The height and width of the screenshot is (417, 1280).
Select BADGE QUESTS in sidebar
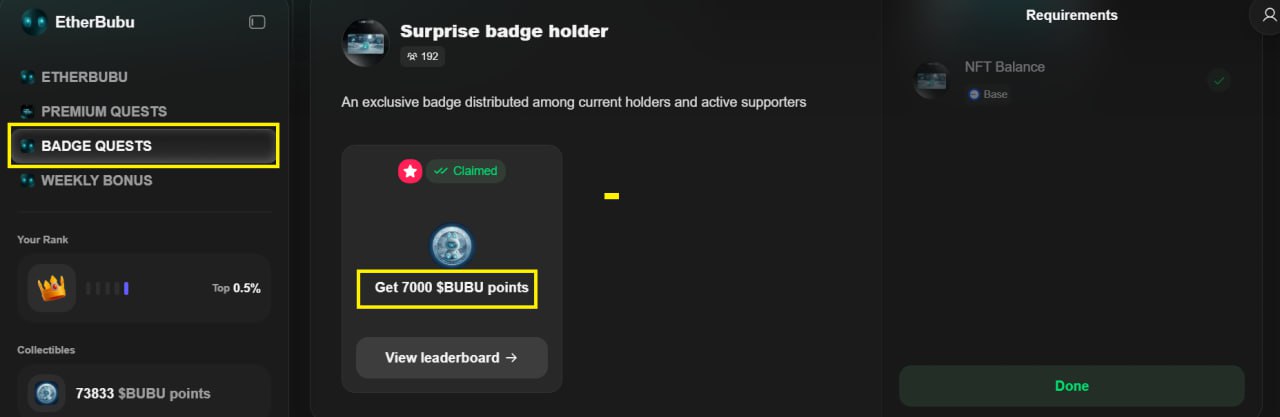[x=96, y=146]
